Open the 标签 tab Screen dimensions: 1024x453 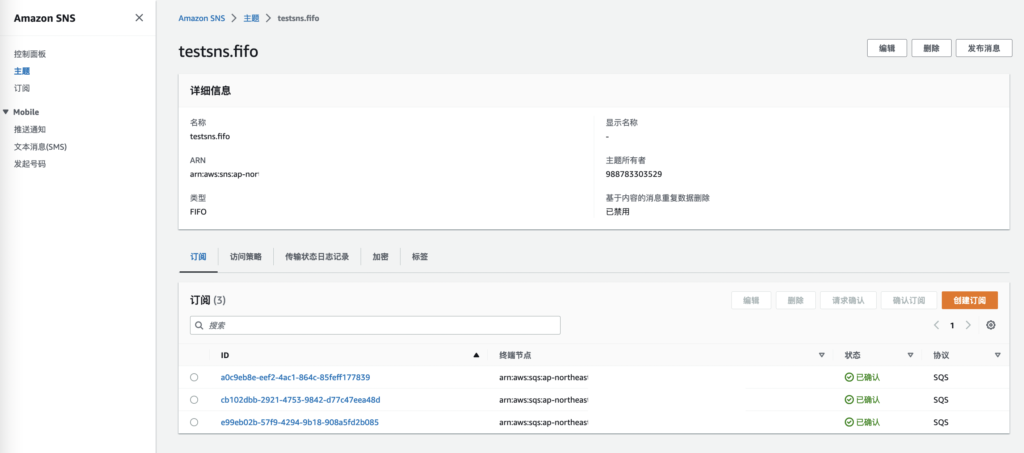coord(420,257)
